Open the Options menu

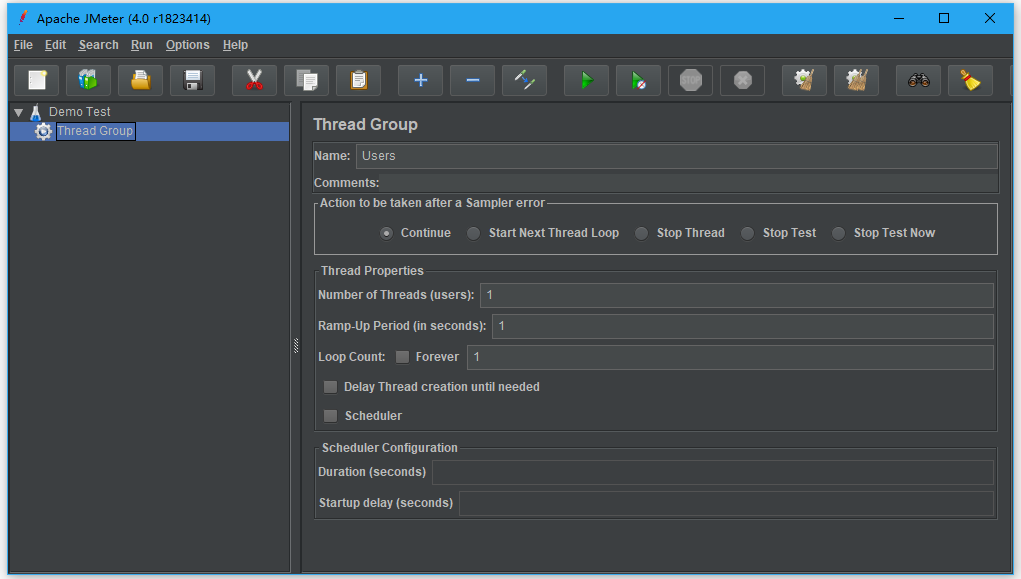[x=187, y=45]
